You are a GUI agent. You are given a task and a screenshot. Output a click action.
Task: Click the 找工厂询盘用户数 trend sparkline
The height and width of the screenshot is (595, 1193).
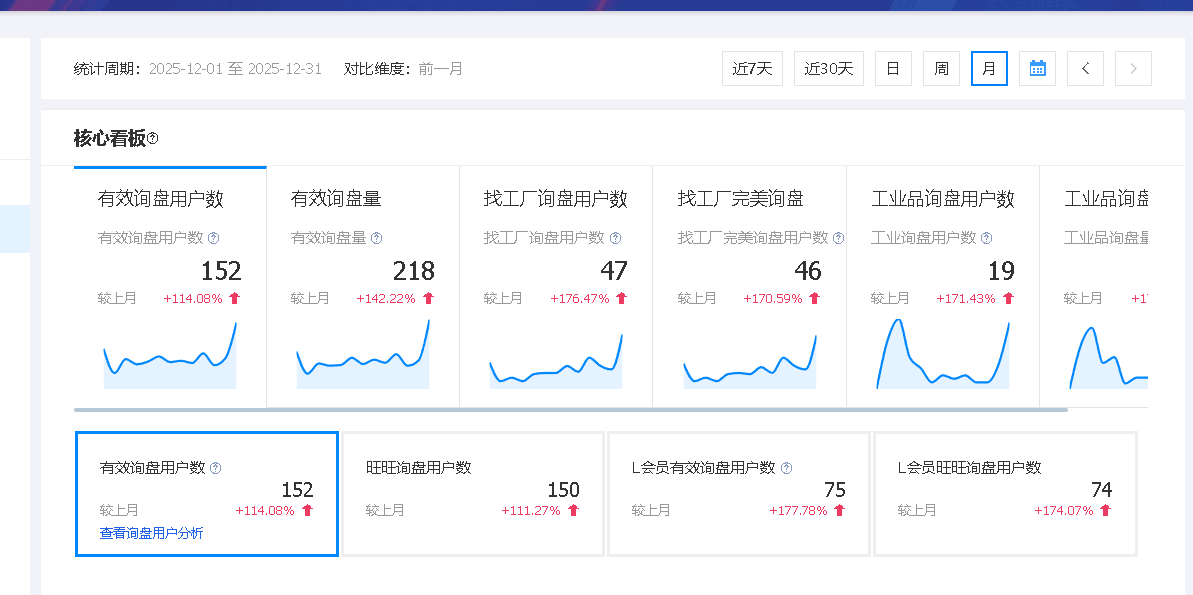pyautogui.click(x=556, y=361)
